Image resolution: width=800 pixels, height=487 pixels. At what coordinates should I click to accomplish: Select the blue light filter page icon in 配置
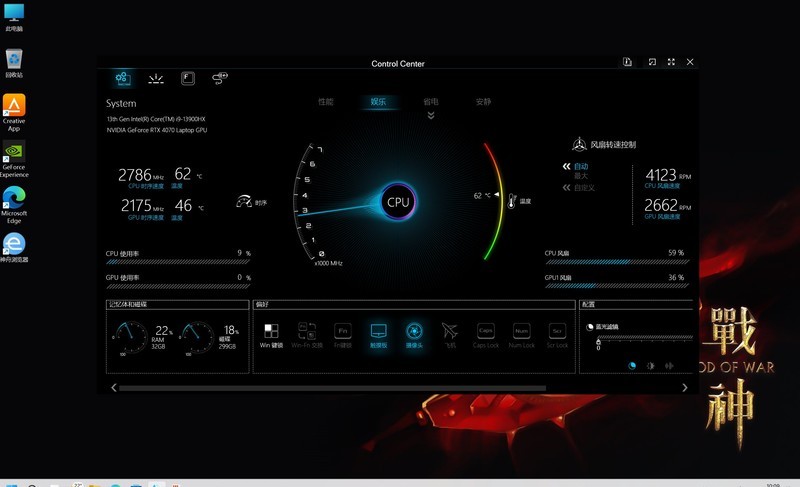click(632, 366)
